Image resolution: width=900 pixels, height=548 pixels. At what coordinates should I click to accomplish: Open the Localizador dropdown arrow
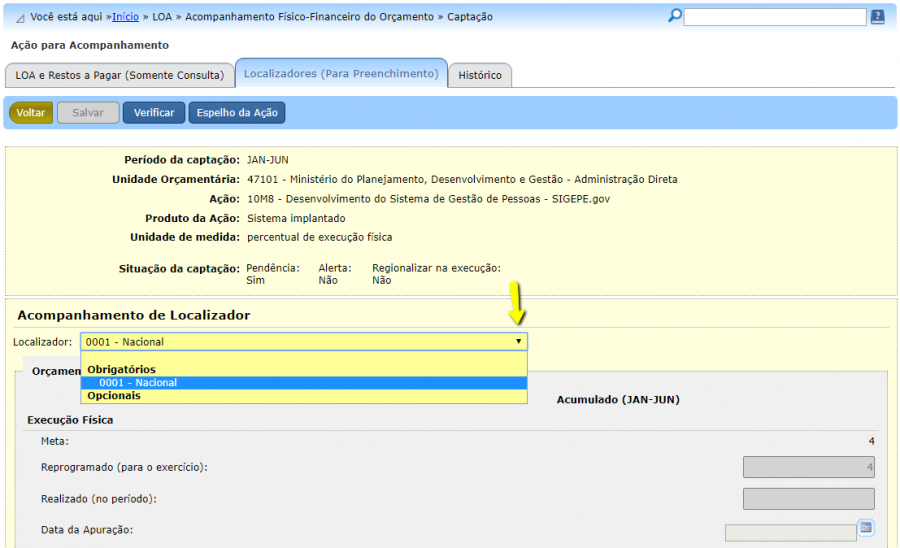(518, 341)
